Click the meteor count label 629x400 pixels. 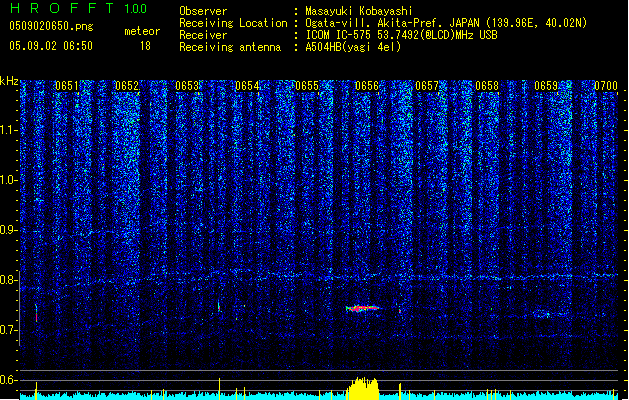point(142,31)
